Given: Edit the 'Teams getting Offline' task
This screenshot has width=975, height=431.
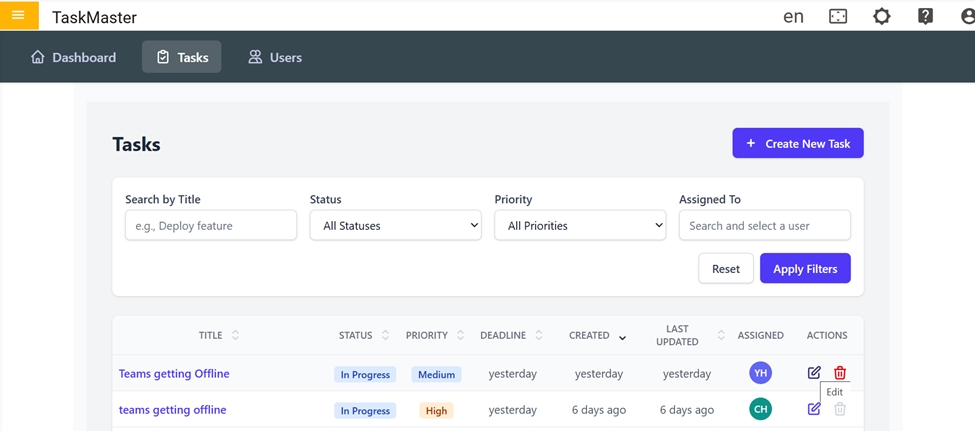Looking at the screenshot, I should (814, 373).
